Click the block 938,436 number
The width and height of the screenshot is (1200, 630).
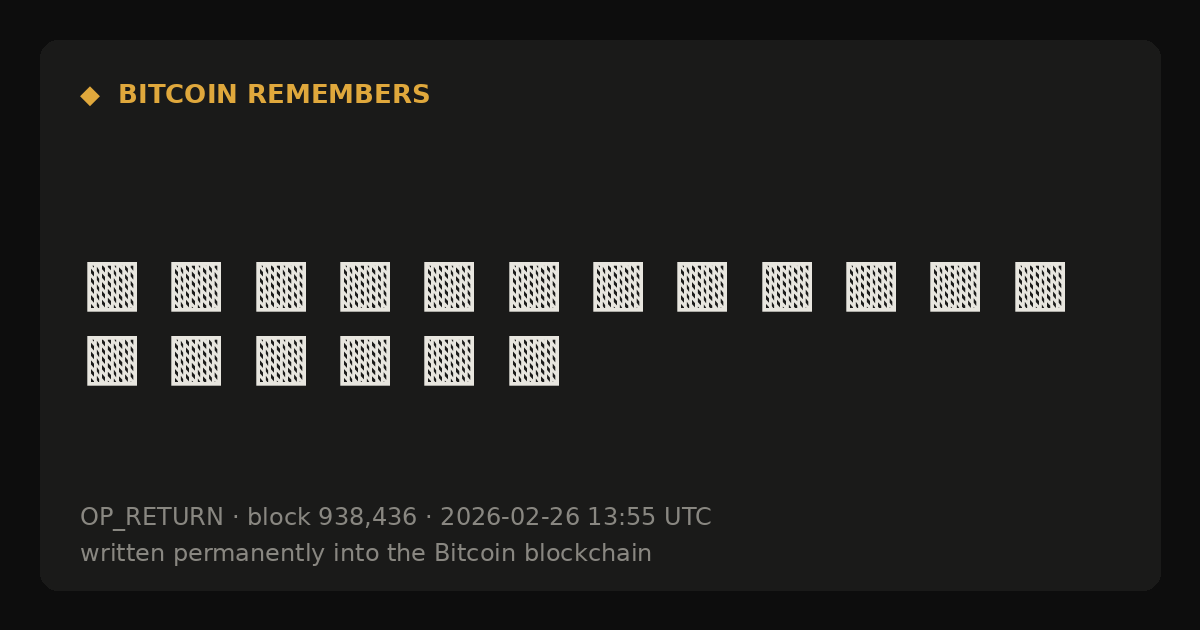point(332,518)
